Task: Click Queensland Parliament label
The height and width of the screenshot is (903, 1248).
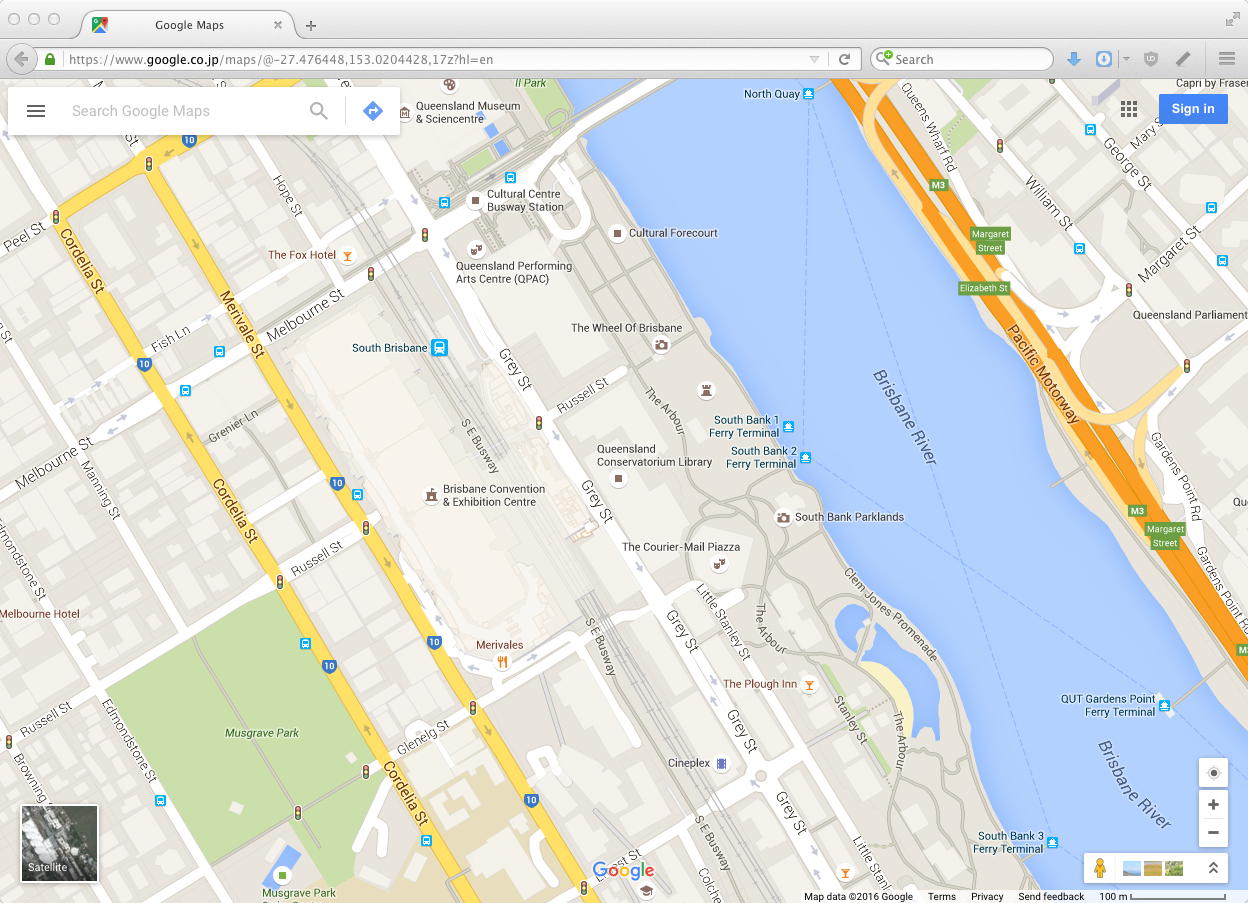Action: pyautogui.click(x=1190, y=315)
